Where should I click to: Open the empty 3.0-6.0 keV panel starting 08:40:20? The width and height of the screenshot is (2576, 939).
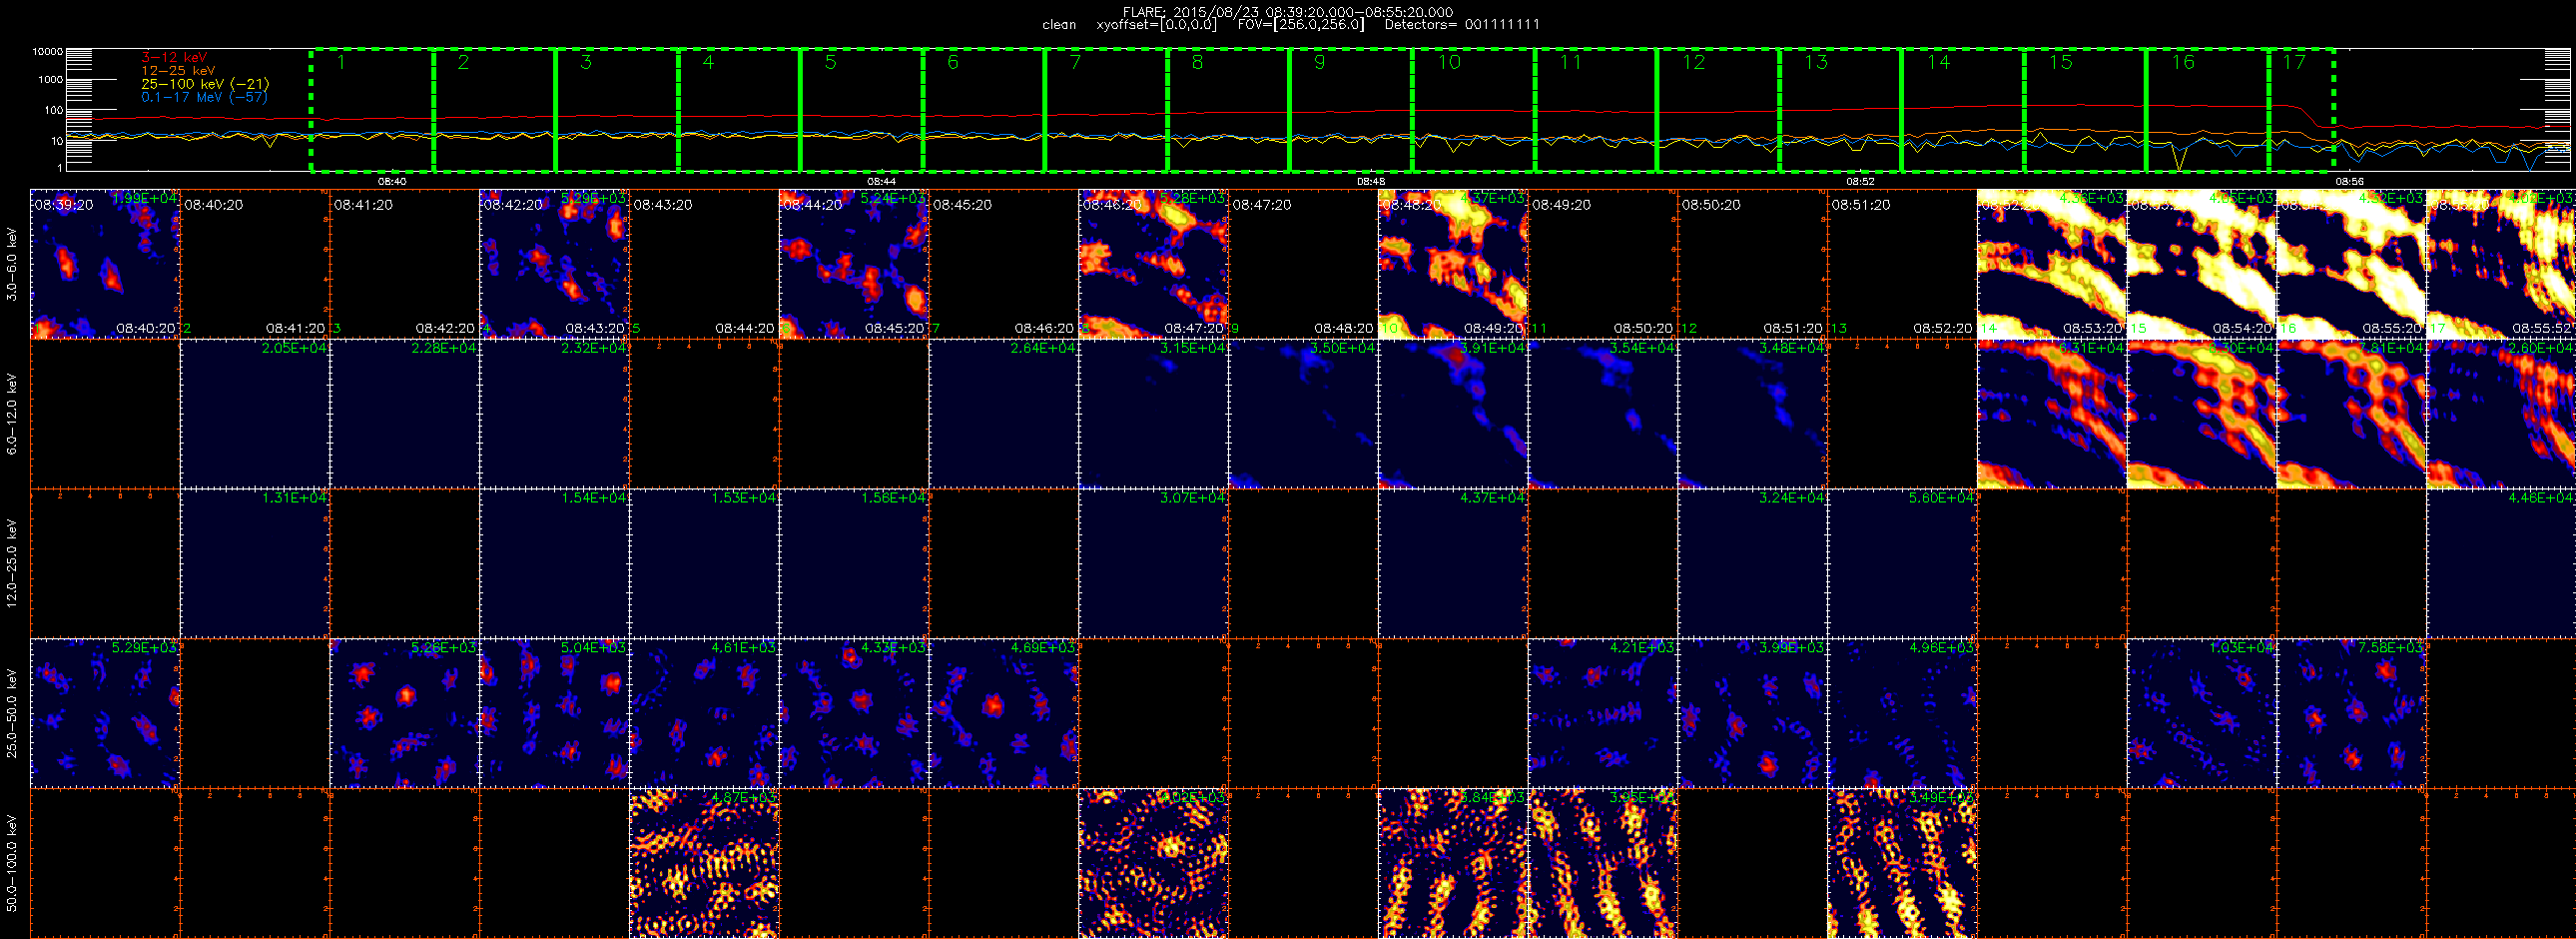coord(255,264)
